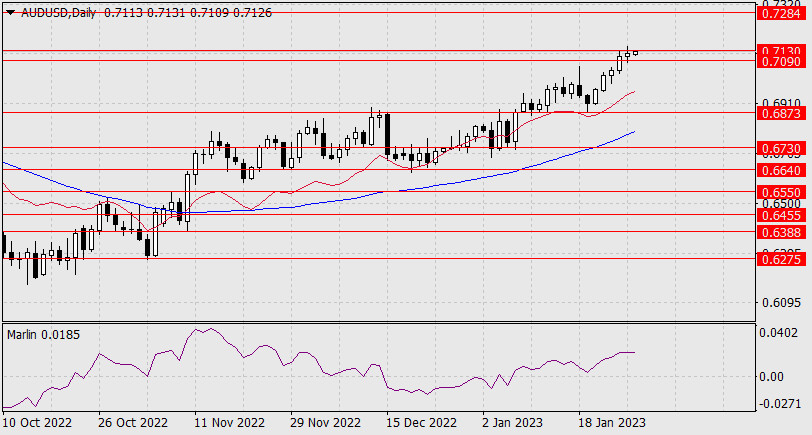Select the 0.6730 price level label
The height and width of the screenshot is (435, 812).
pyautogui.click(x=781, y=149)
